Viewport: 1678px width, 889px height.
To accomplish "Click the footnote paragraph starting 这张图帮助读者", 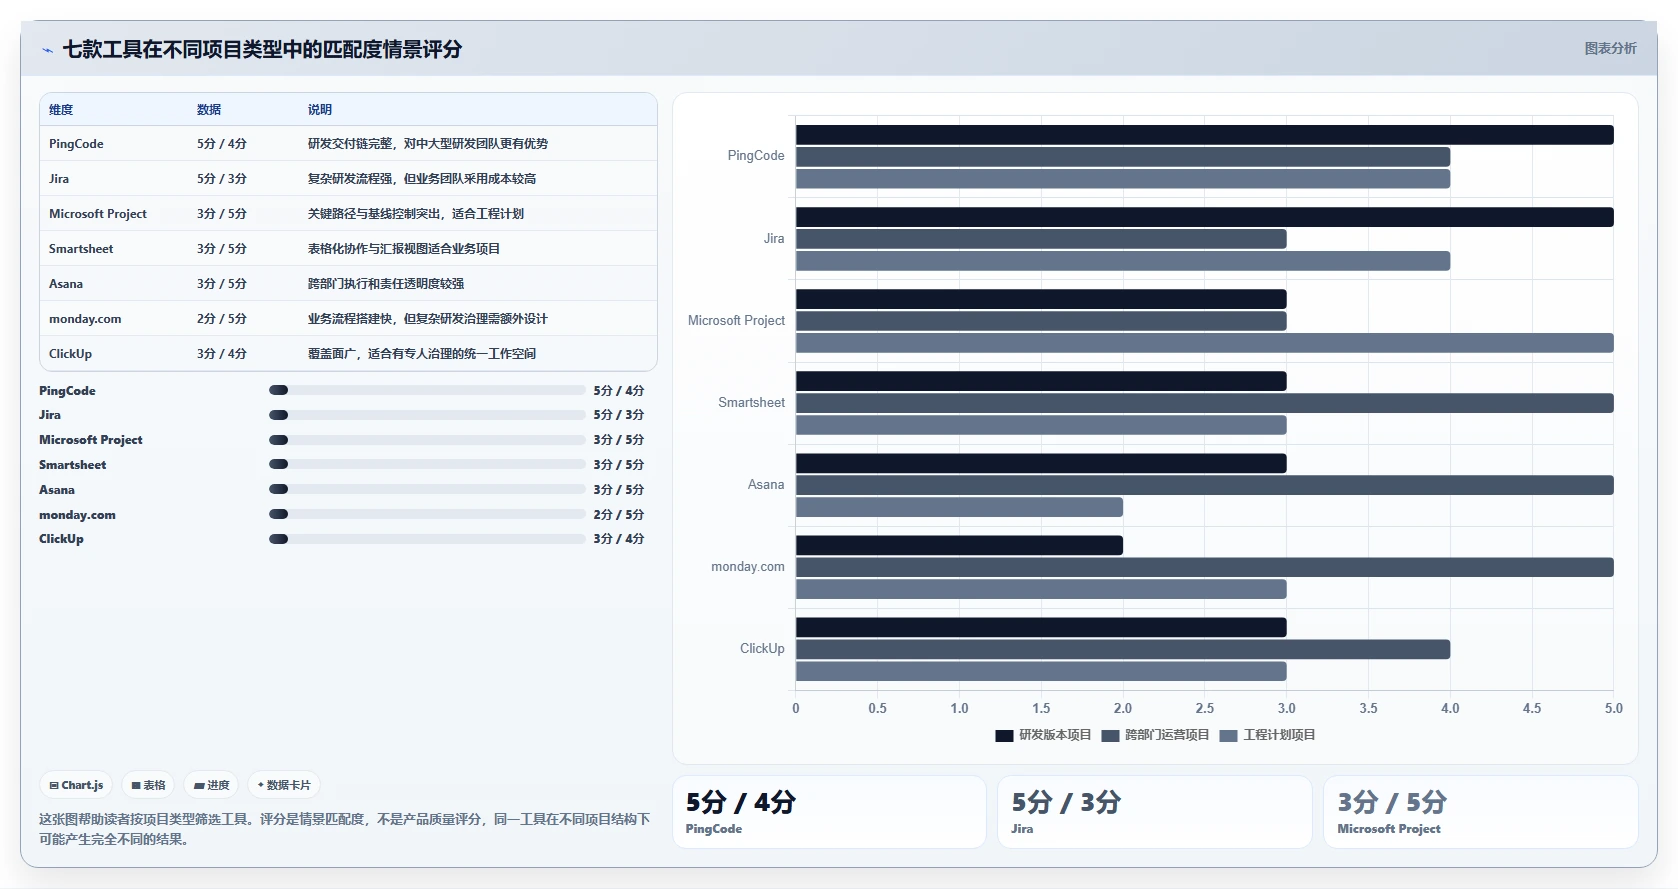I will [x=345, y=829].
